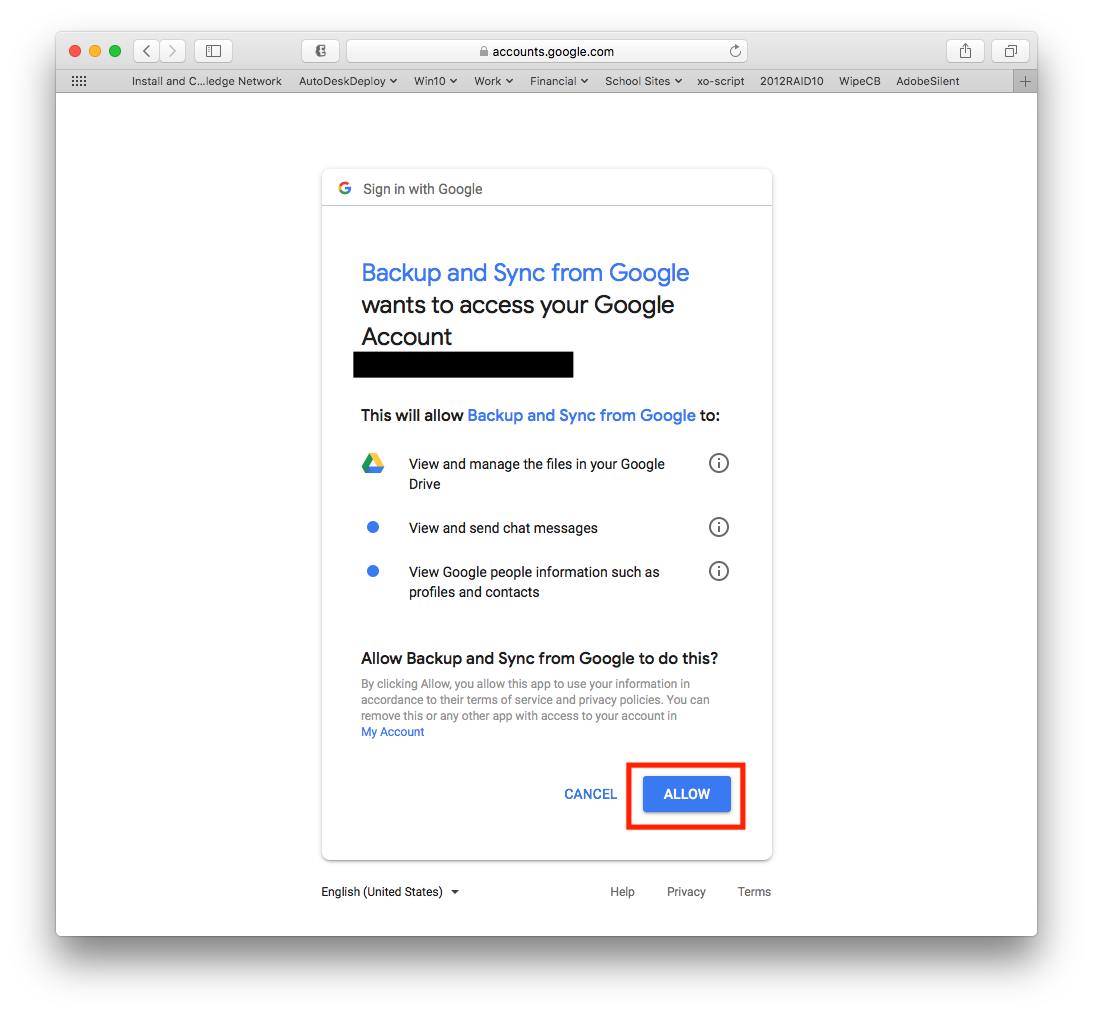Click the CANCEL button
Image resolution: width=1093 pixels, height=1016 pixels.
pos(590,794)
